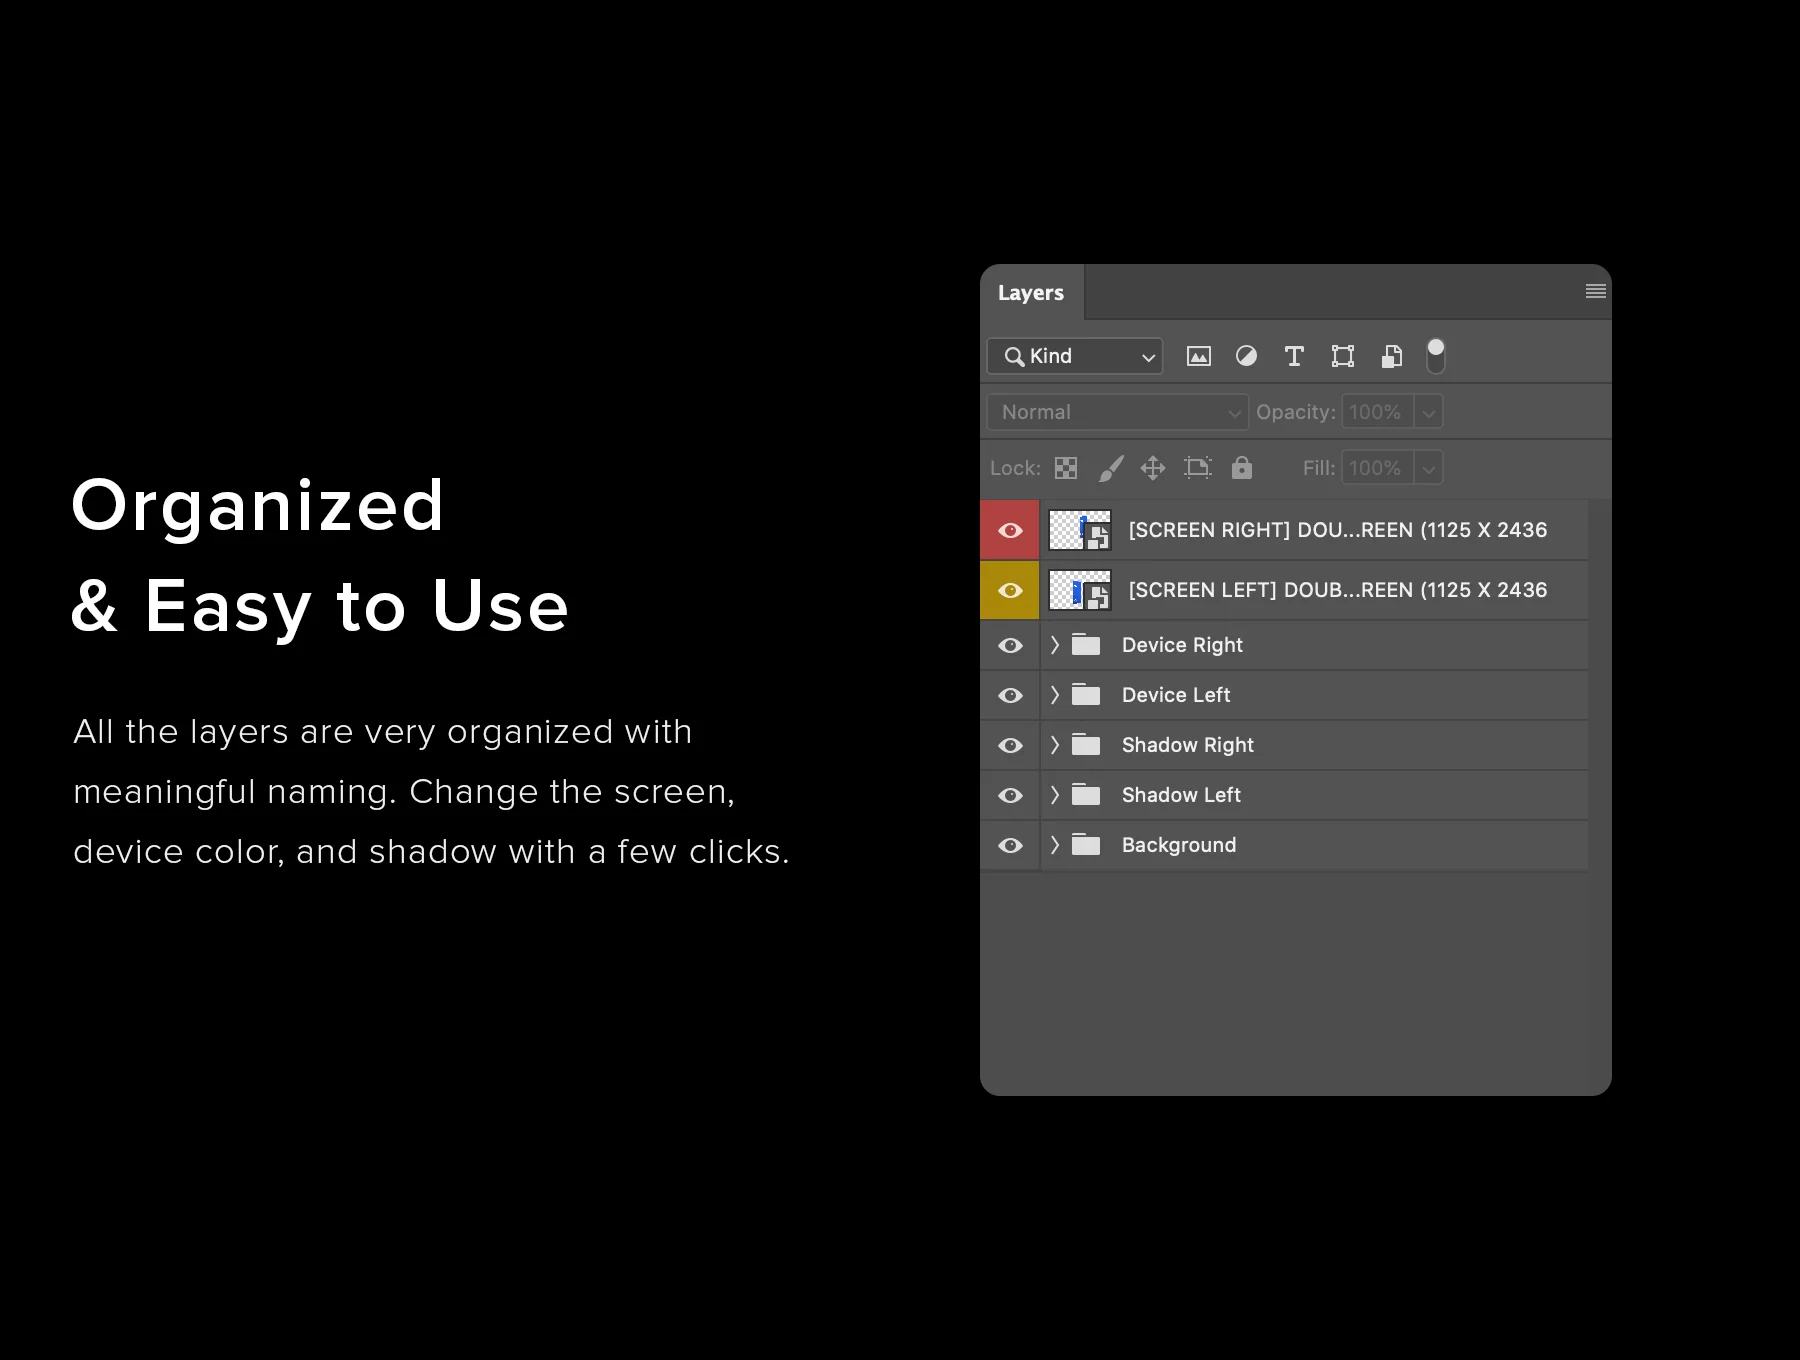
Task: Hide the Background group
Action: 1010,845
